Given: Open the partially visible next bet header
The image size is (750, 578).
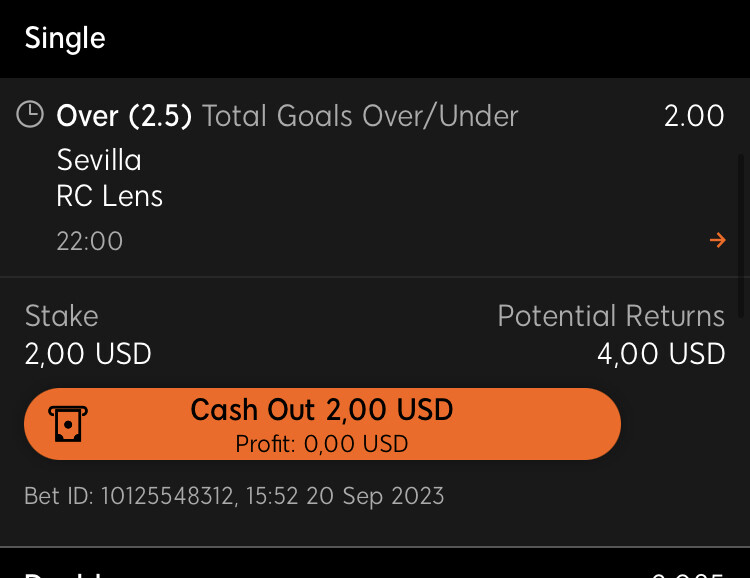Looking at the screenshot, I should [65, 574].
